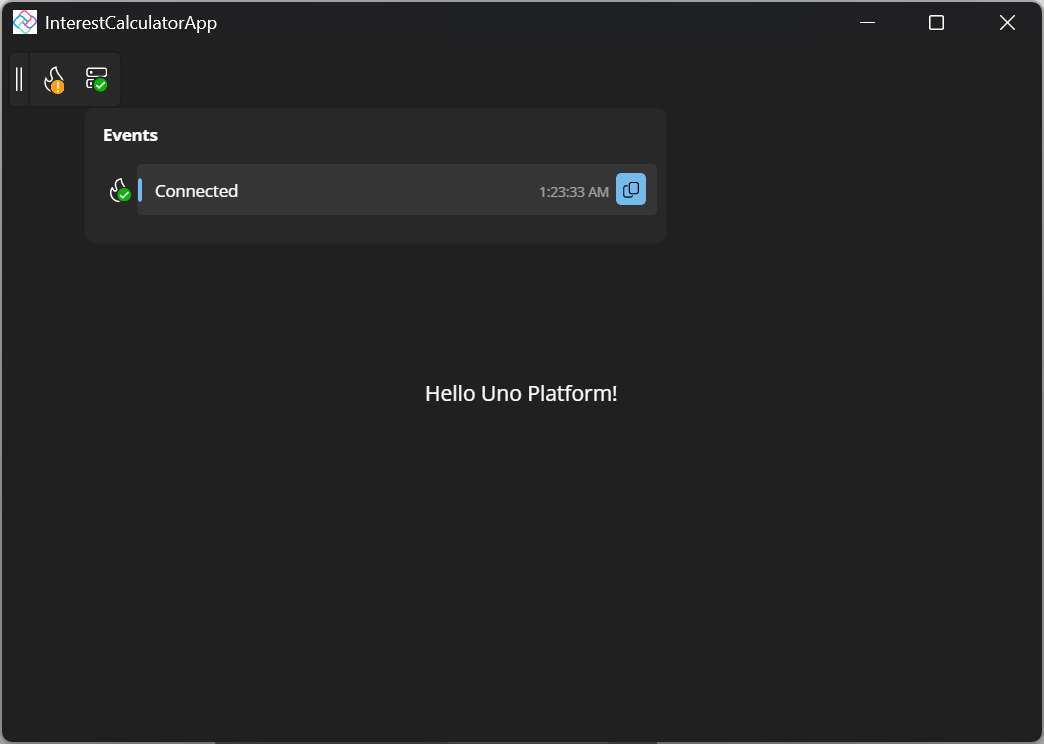1044x744 pixels.
Task: Click the green-check flame icon beside Connected
Action: tap(120, 190)
